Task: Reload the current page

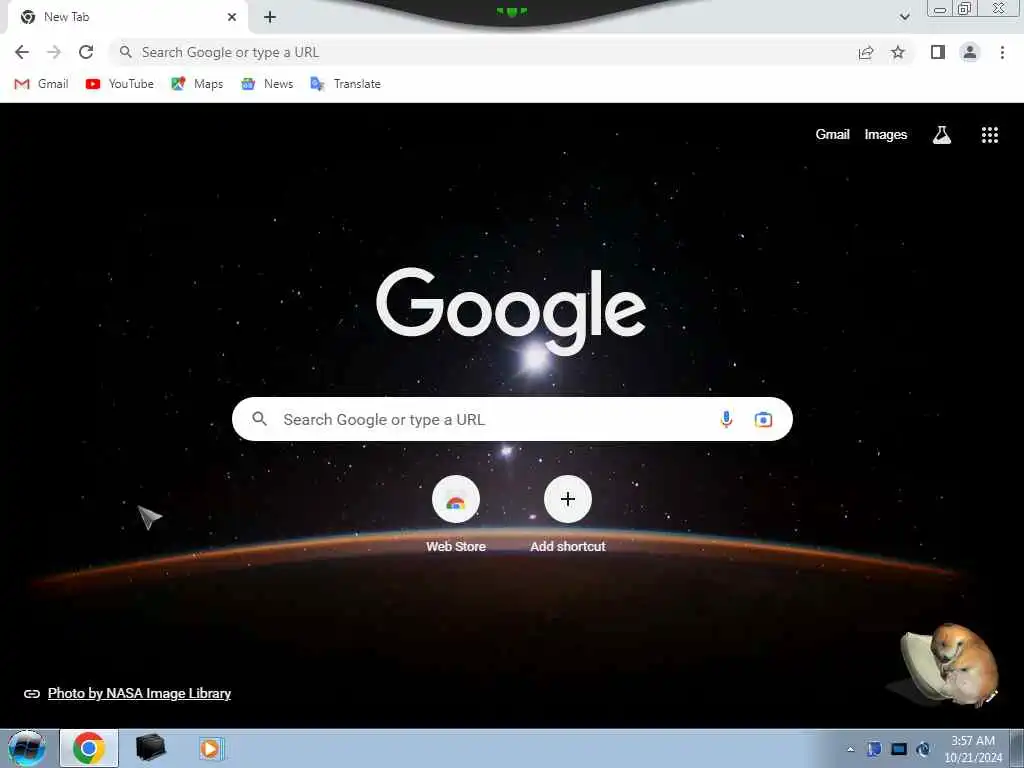Action: pos(86,52)
